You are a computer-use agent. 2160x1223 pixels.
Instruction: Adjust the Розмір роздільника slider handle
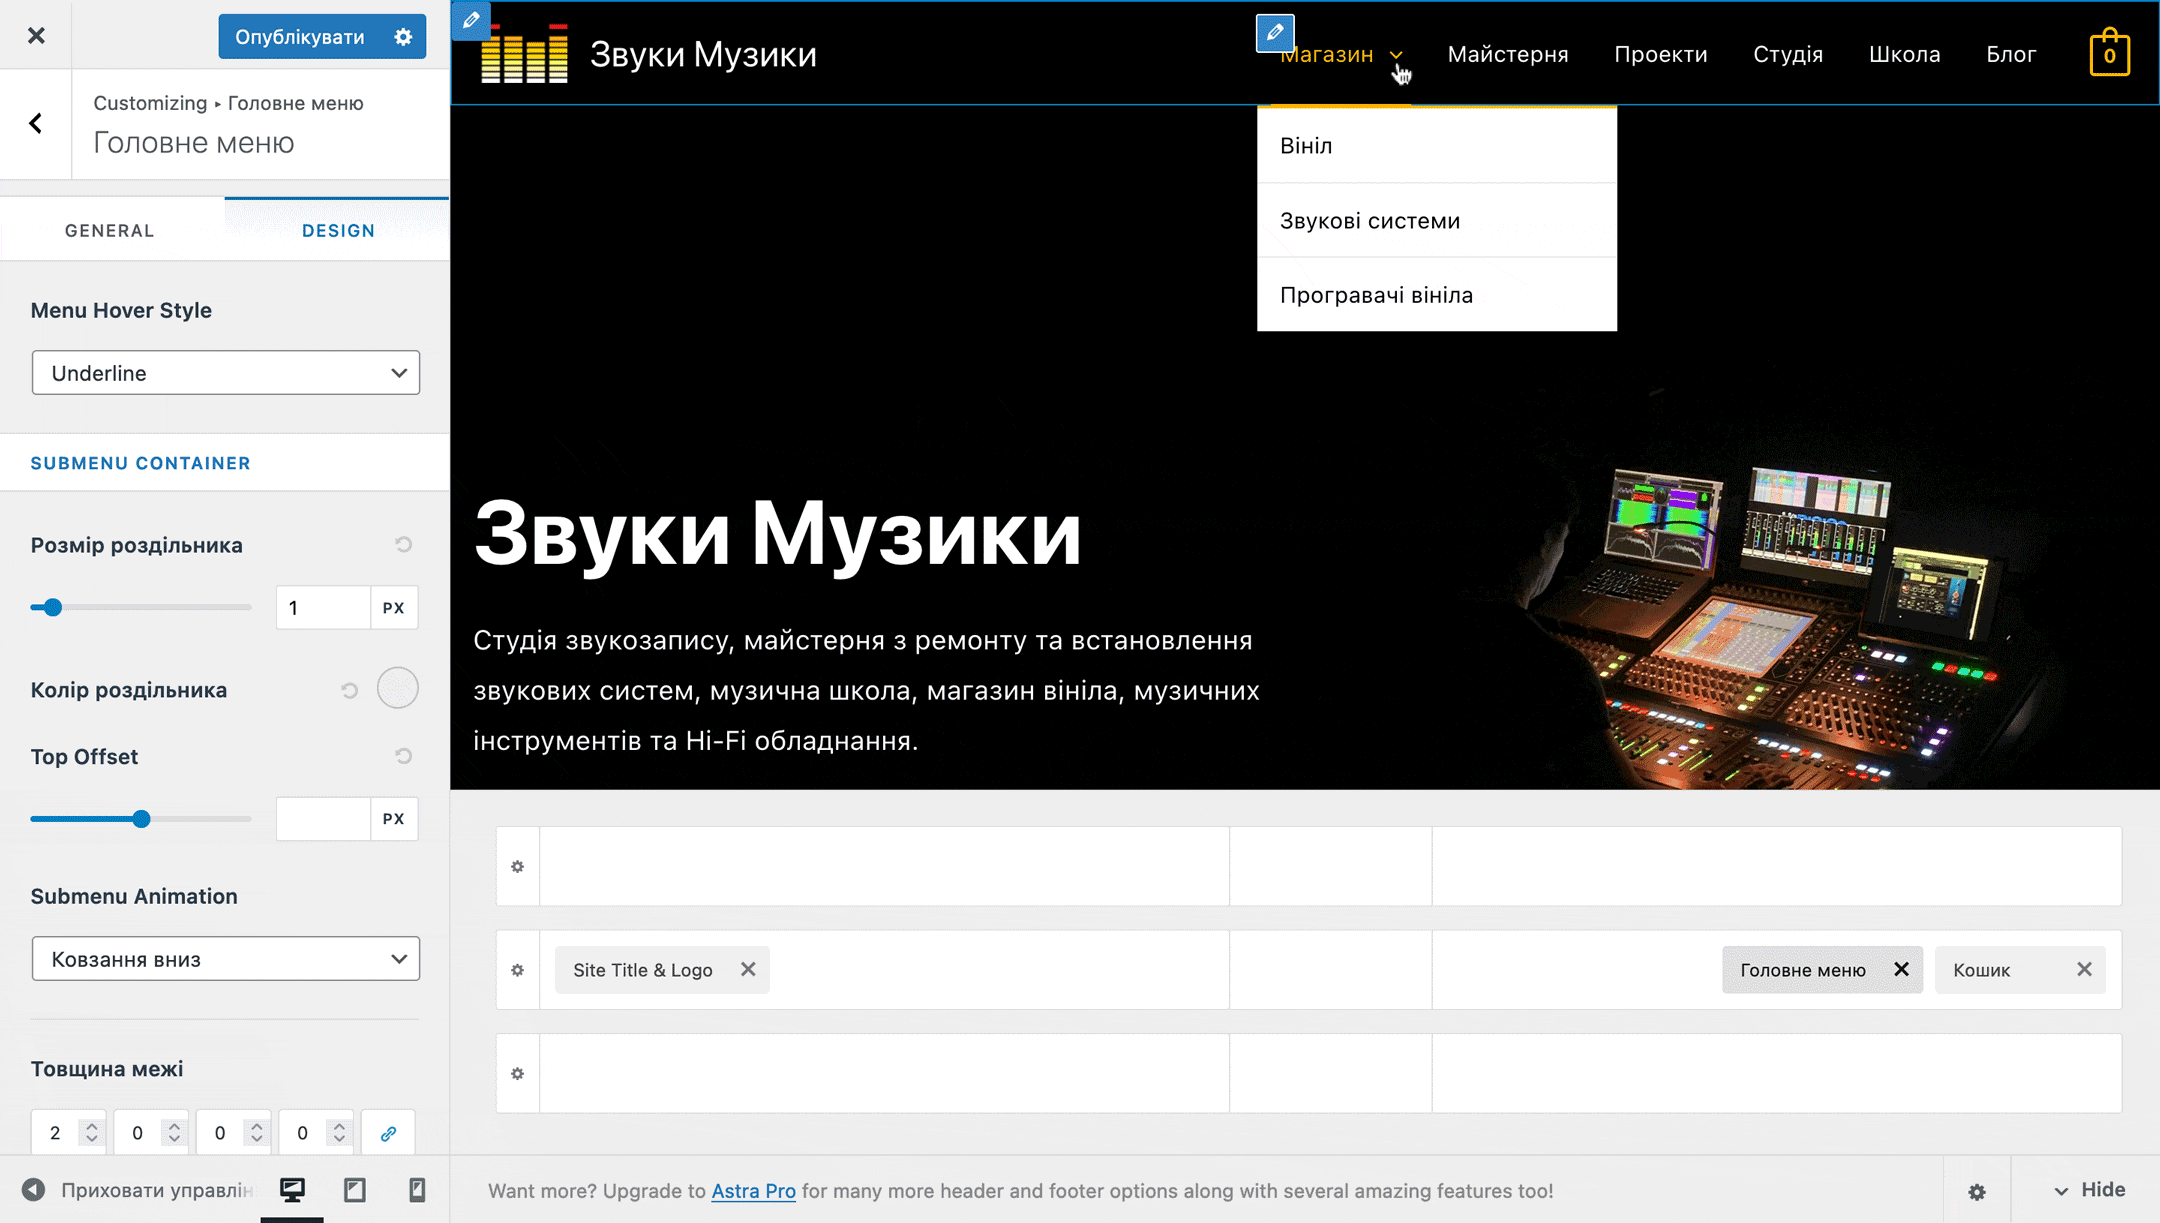[x=53, y=607]
